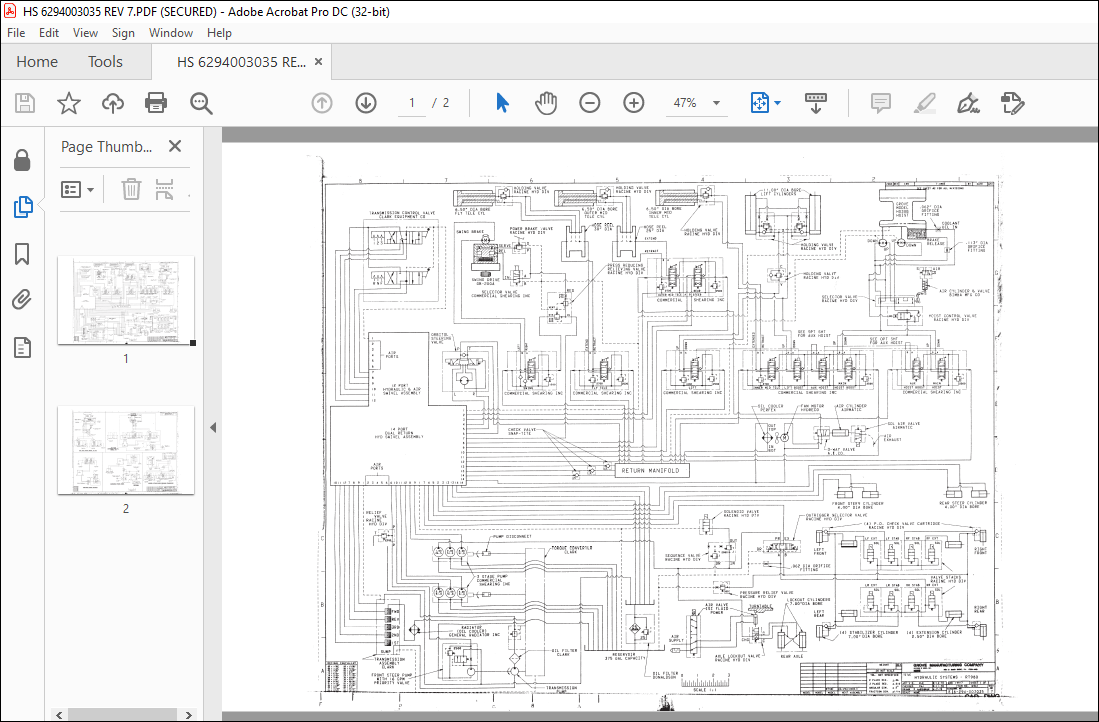1099x722 pixels.
Task: Collapse the navigation pane arrow
Action: [x=213, y=427]
